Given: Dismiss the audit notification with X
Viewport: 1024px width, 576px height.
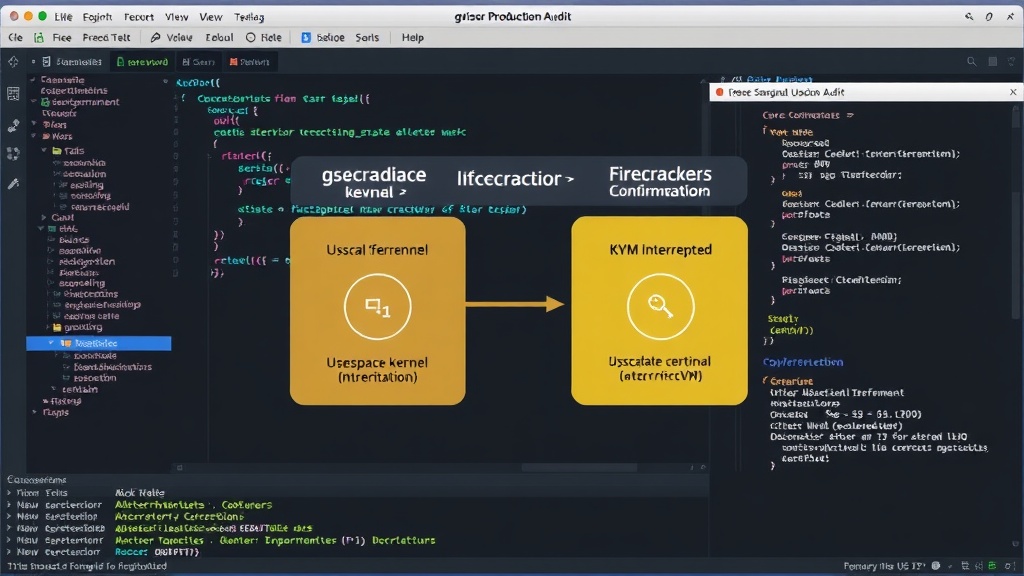Looking at the screenshot, I should tap(1013, 92).
